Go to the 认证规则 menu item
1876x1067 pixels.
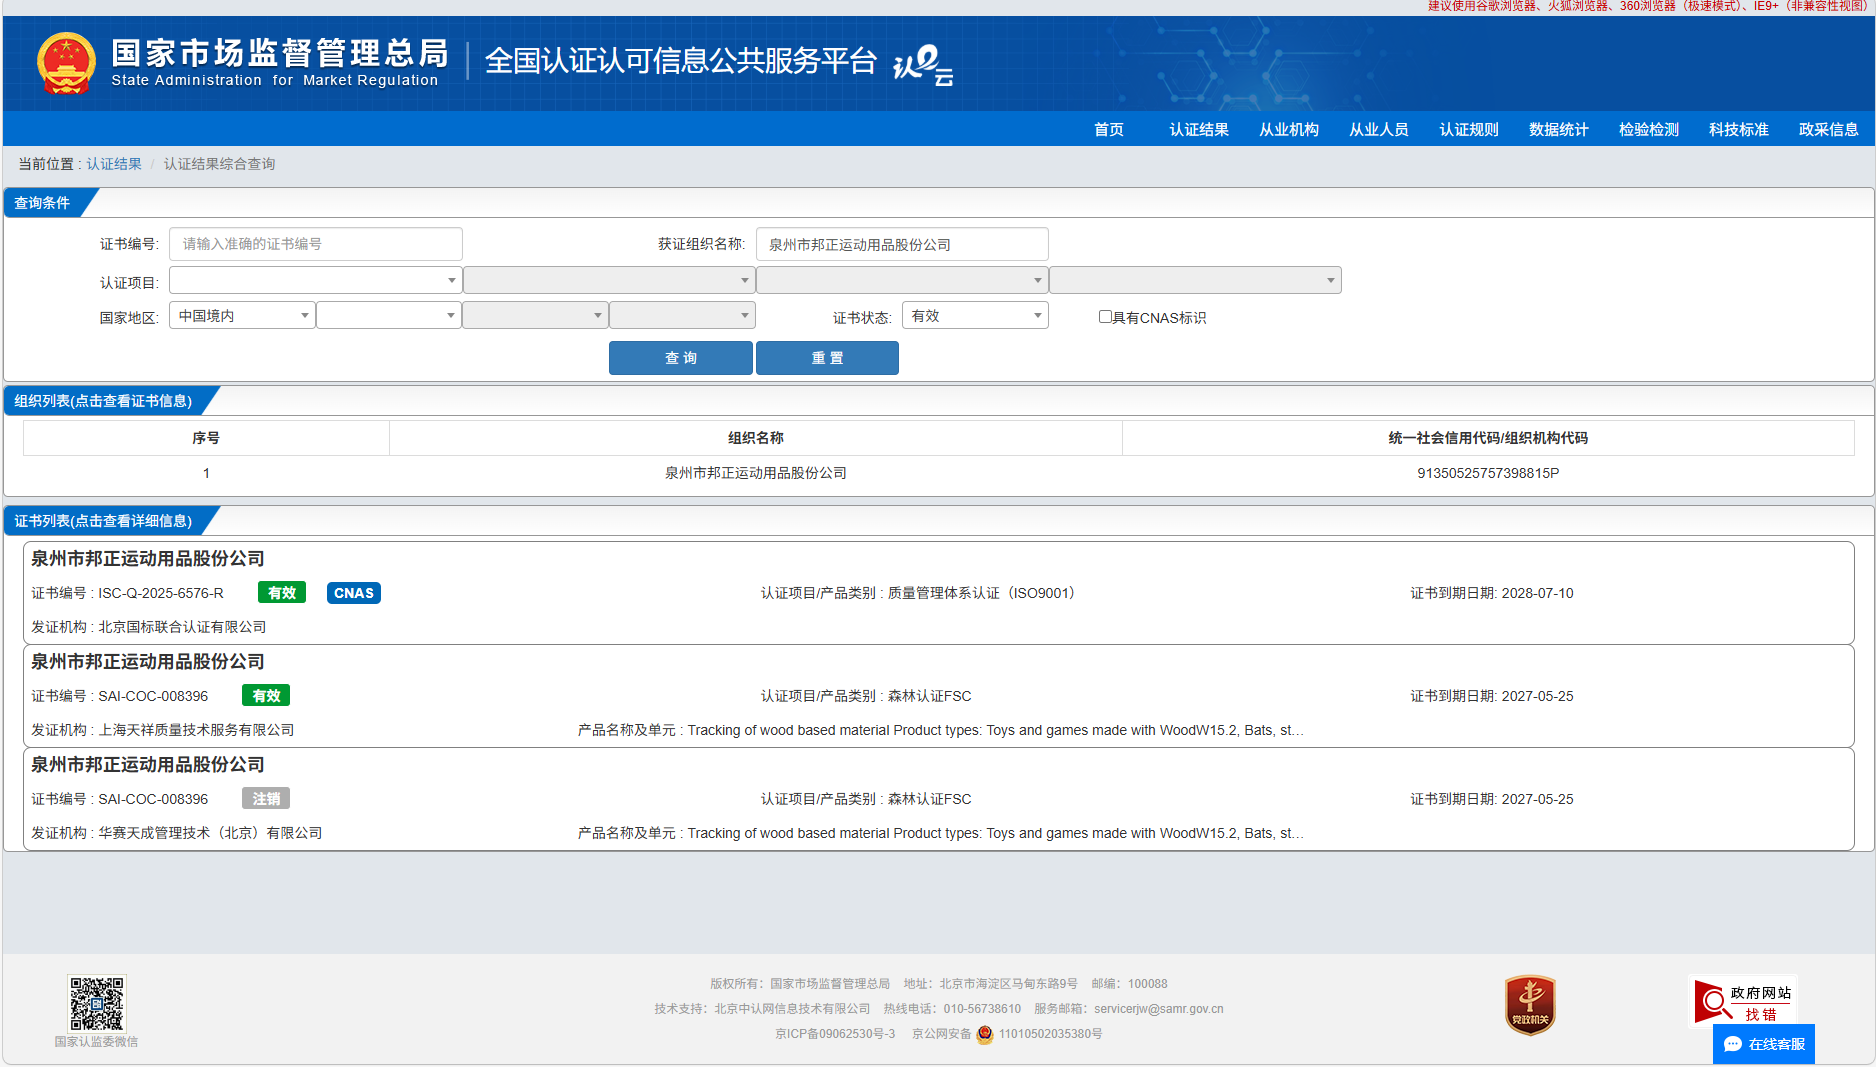tap(1468, 129)
